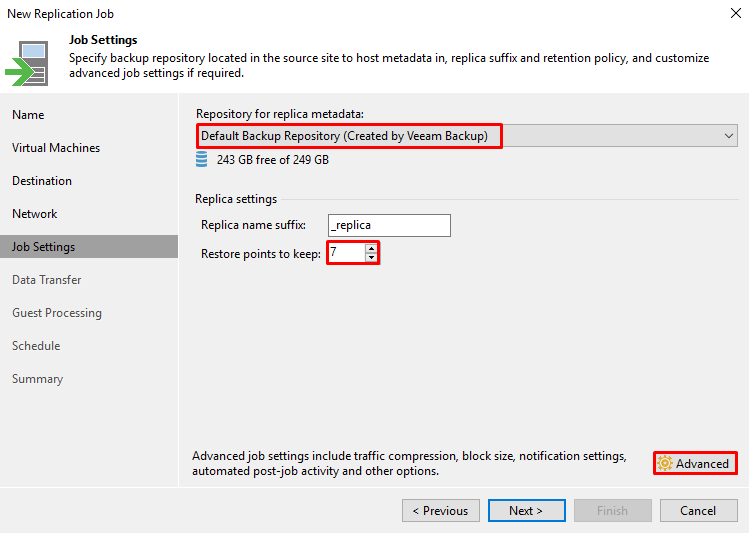The height and width of the screenshot is (533, 749).
Task: Click the Previous button
Action: (x=441, y=511)
